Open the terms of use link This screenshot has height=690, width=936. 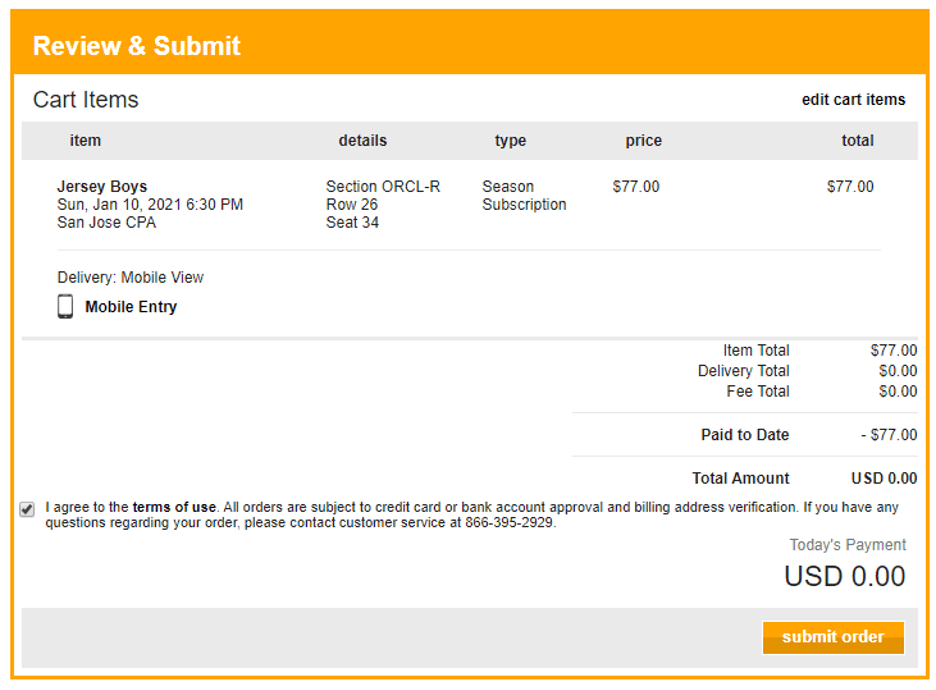[174, 507]
